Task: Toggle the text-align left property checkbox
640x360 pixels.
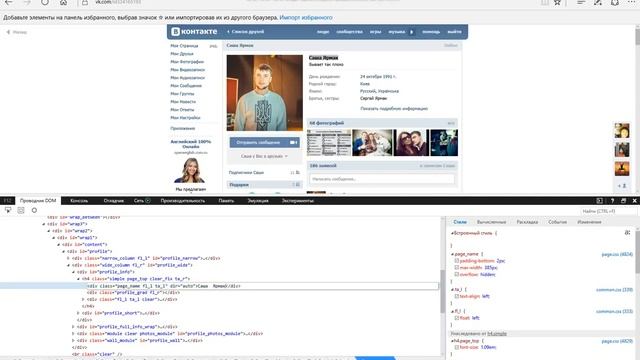Action: (457, 296)
